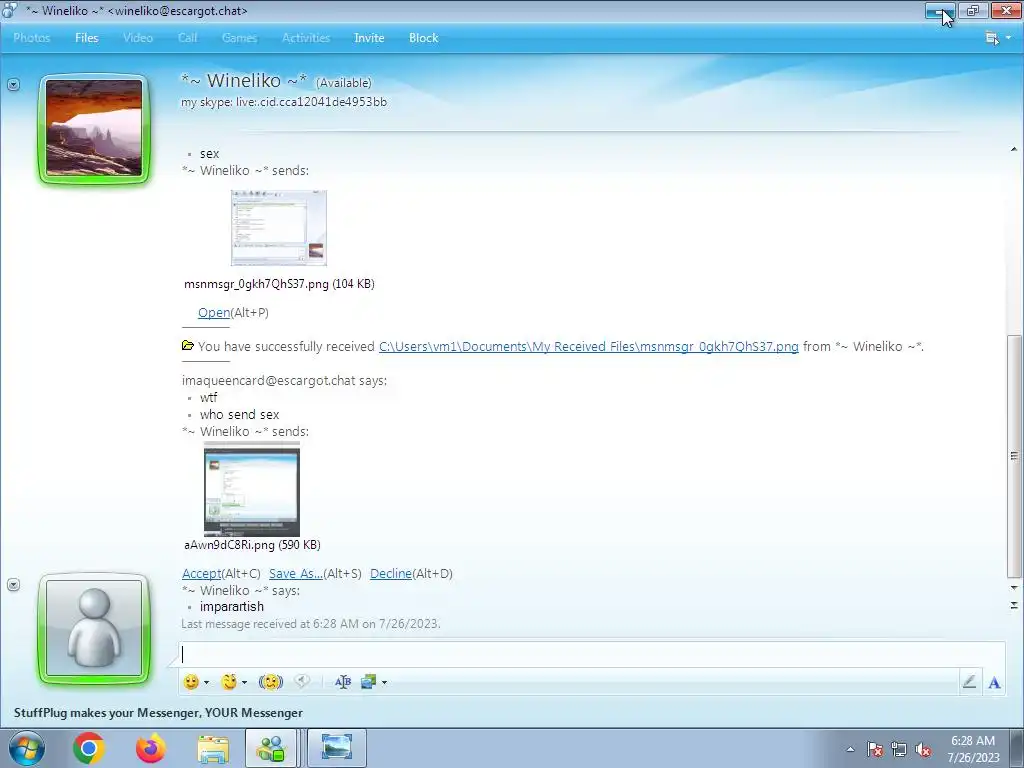
Task: Click the resize grip at scrollbar bottom
Action: 1014,605
